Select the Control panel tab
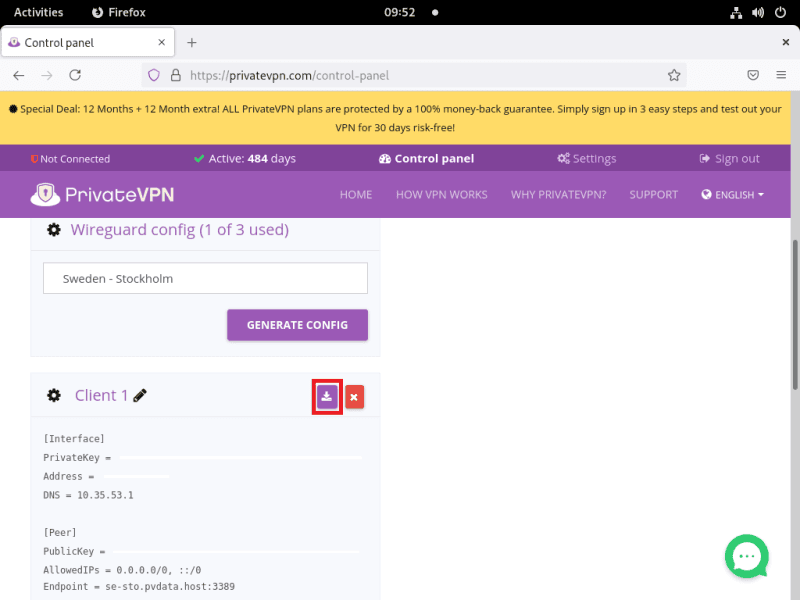This screenshot has width=800, height=600. tap(426, 158)
